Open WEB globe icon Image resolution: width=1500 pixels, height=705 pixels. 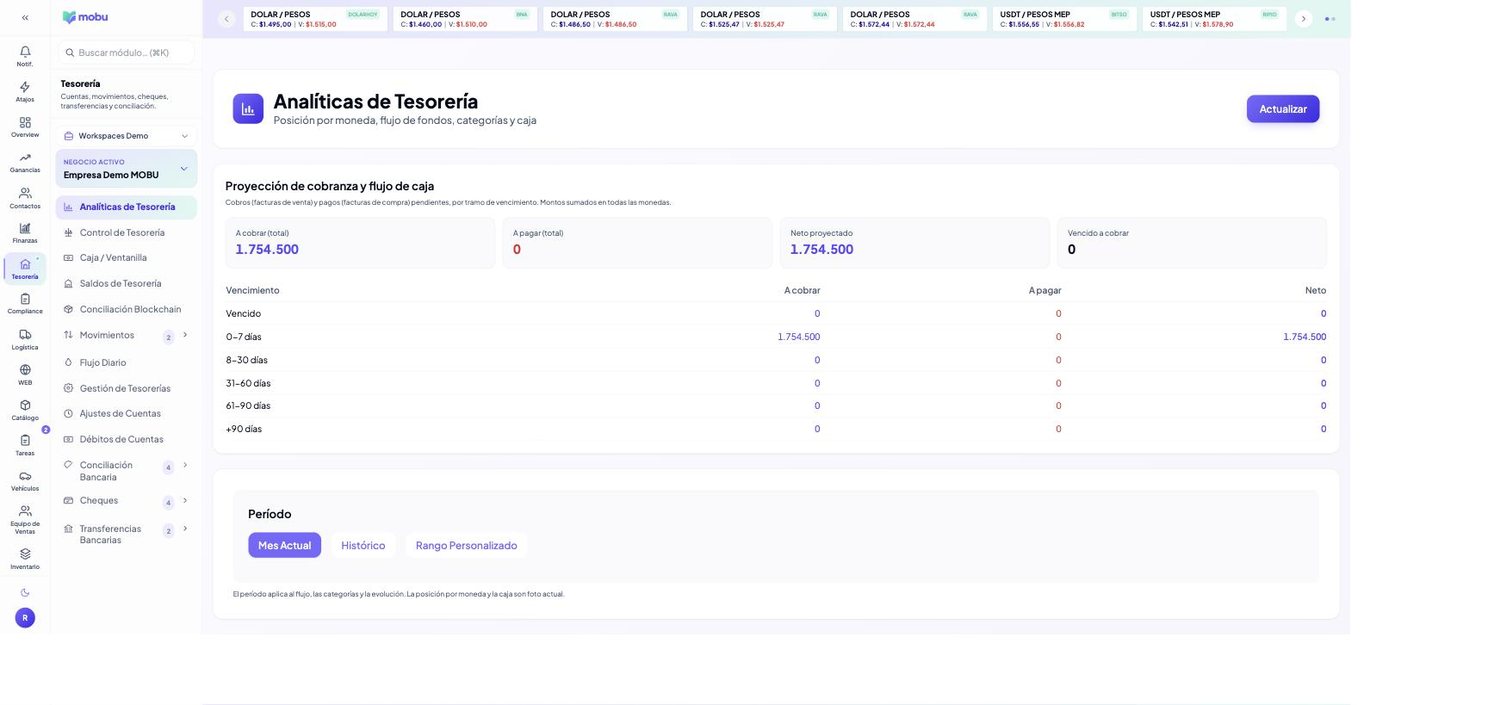coord(25,369)
